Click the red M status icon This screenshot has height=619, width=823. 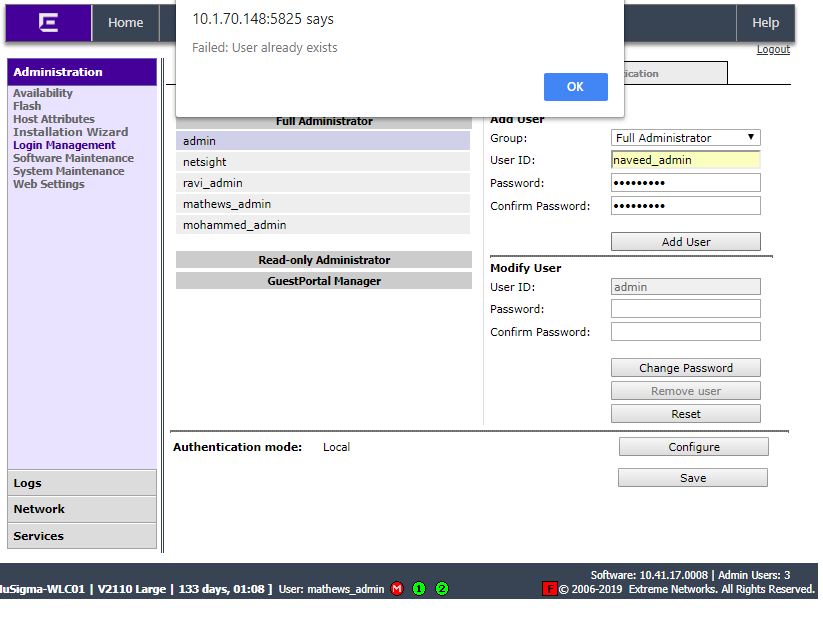tap(397, 589)
